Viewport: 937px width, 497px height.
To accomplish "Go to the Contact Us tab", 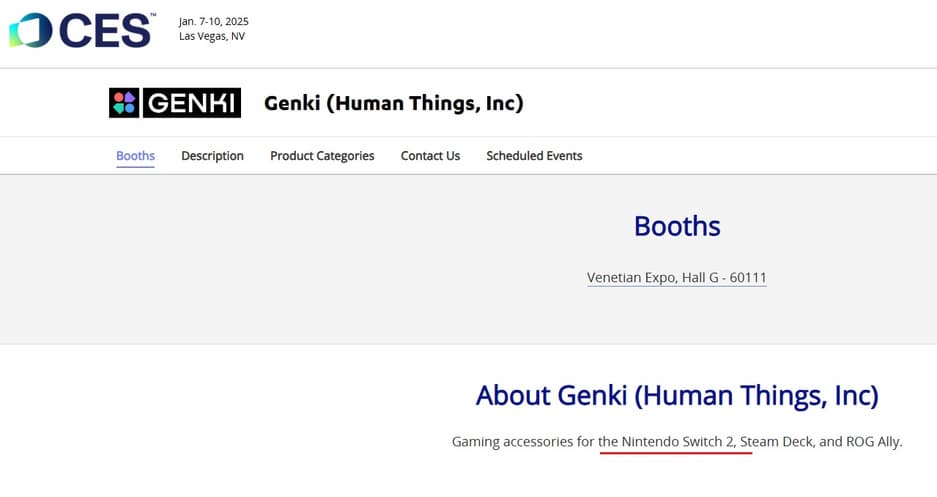I will pos(430,156).
